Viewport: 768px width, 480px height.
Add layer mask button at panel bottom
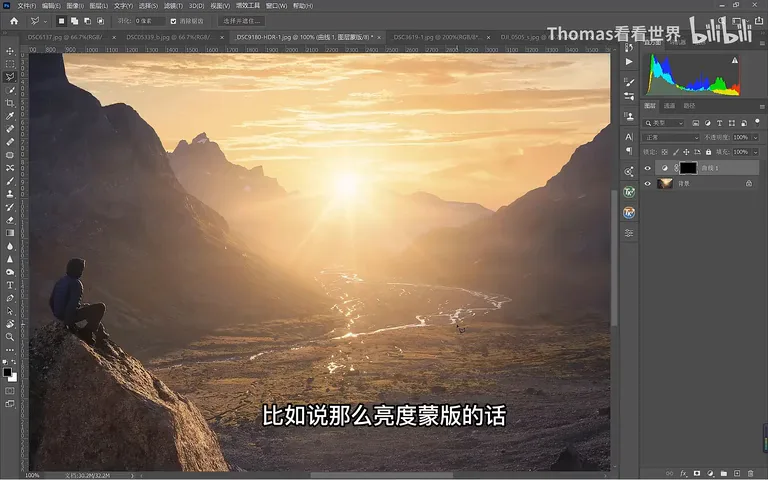(x=696, y=473)
